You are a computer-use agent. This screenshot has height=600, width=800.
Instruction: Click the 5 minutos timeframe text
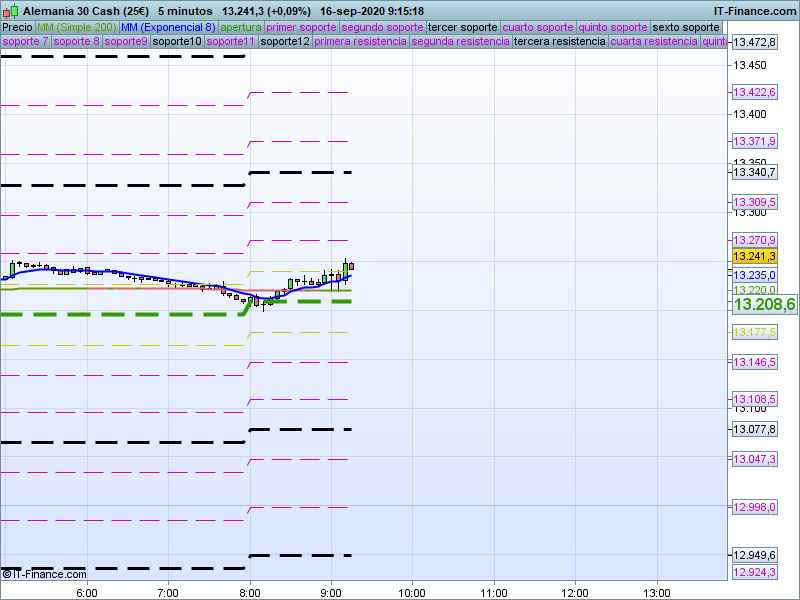185,11
